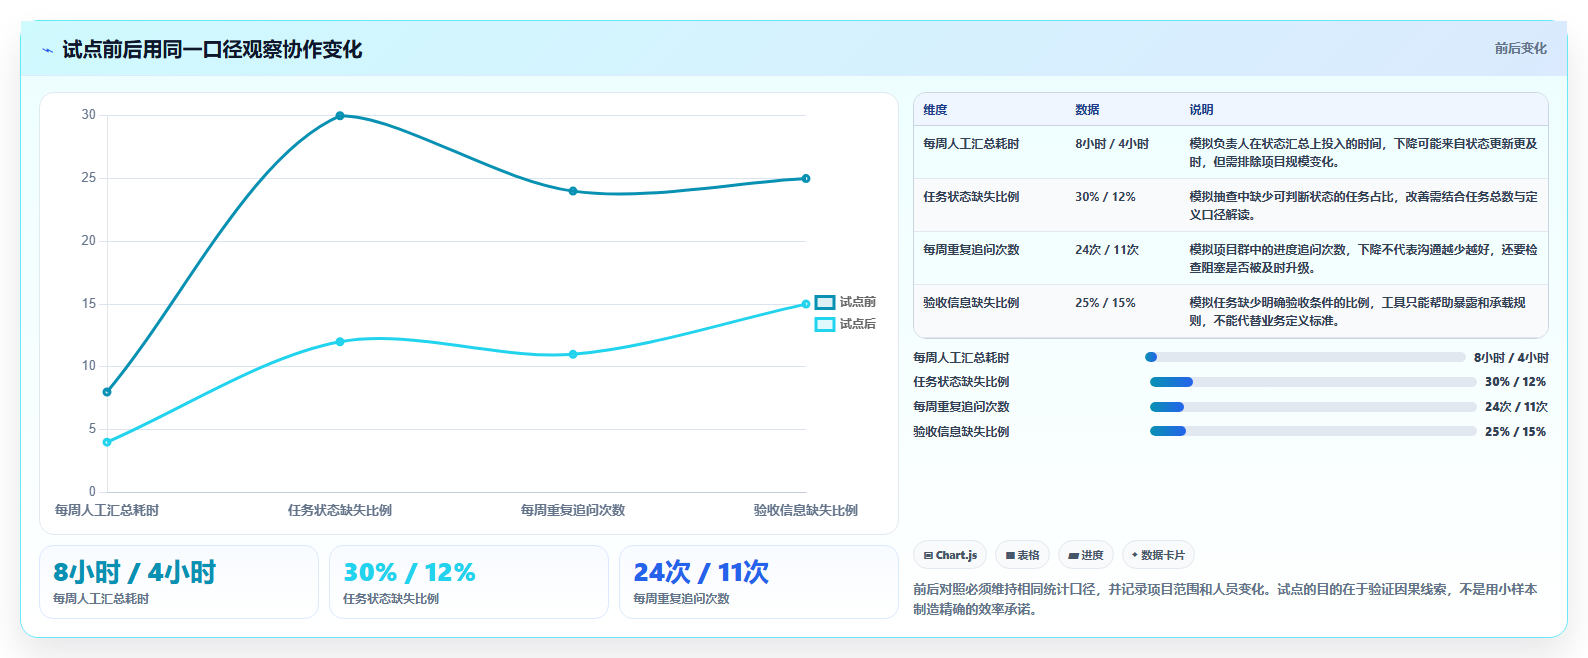Open the 30% / 12% summary card
Viewport: 1588px width, 658px height.
pyautogui.click(x=469, y=582)
